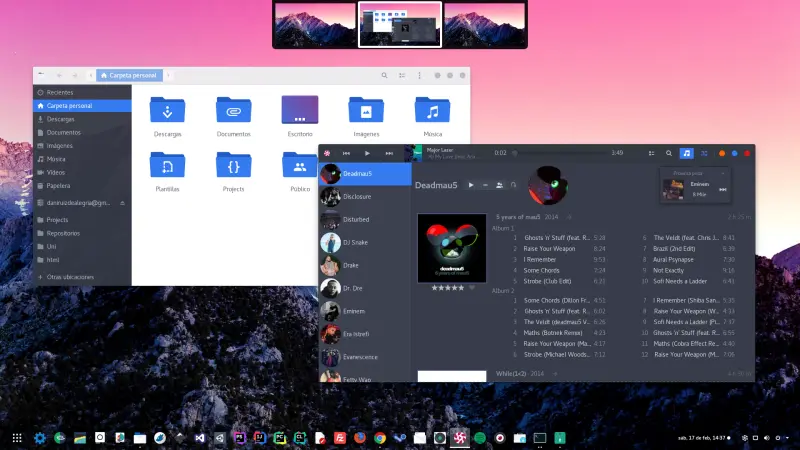The width and height of the screenshot is (800, 450).
Task: Skip to previous track in Lollypop
Action: pyautogui.click(x=346, y=153)
